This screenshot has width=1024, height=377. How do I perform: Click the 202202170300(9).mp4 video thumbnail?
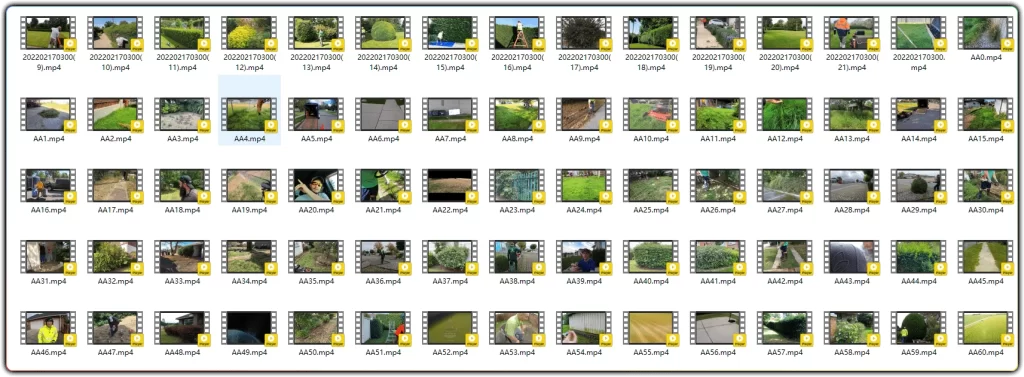pos(48,33)
